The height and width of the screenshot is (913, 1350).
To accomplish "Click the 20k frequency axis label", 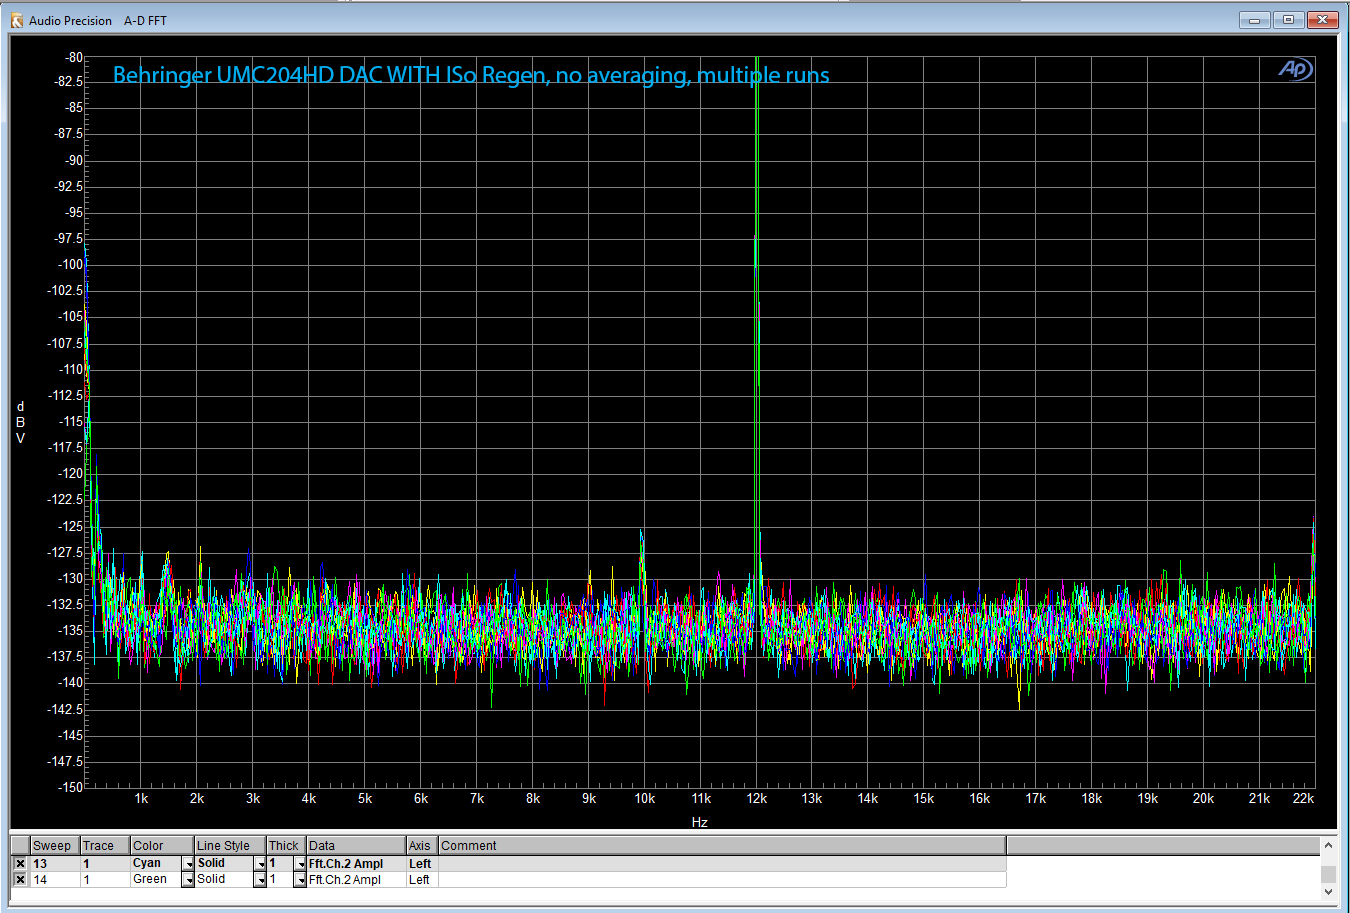I will (x=1203, y=799).
